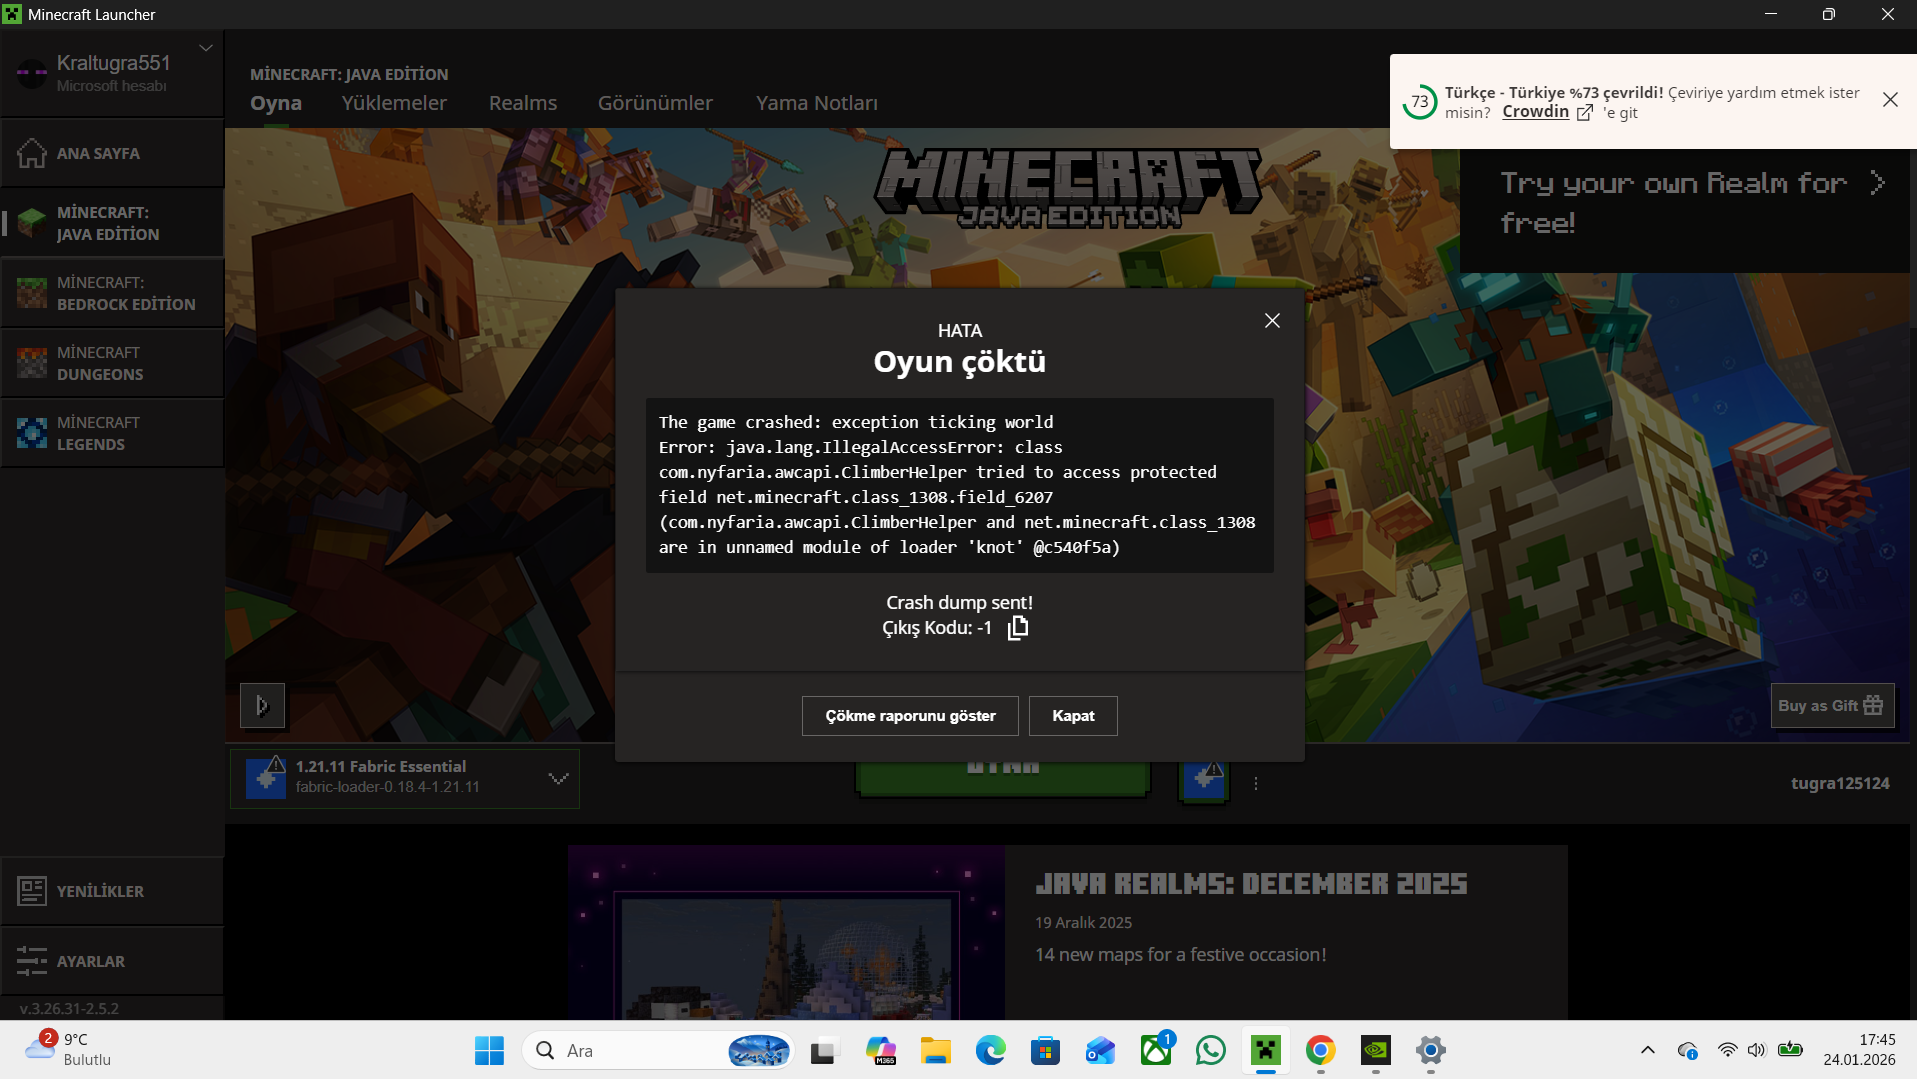
Task: Open File Explorer from taskbar
Action: 936,1051
